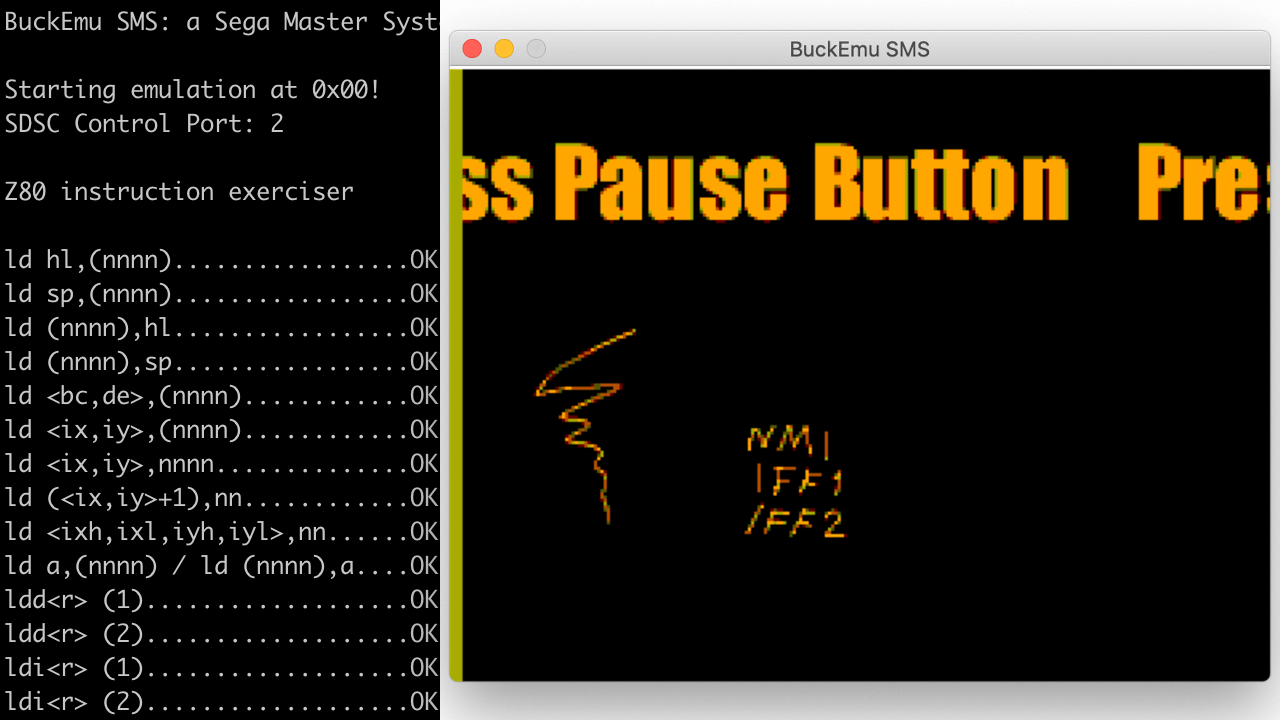Click the disabled zoom button of BuckEmu SMS
The width and height of the screenshot is (1280, 720).
[x=537, y=48]
